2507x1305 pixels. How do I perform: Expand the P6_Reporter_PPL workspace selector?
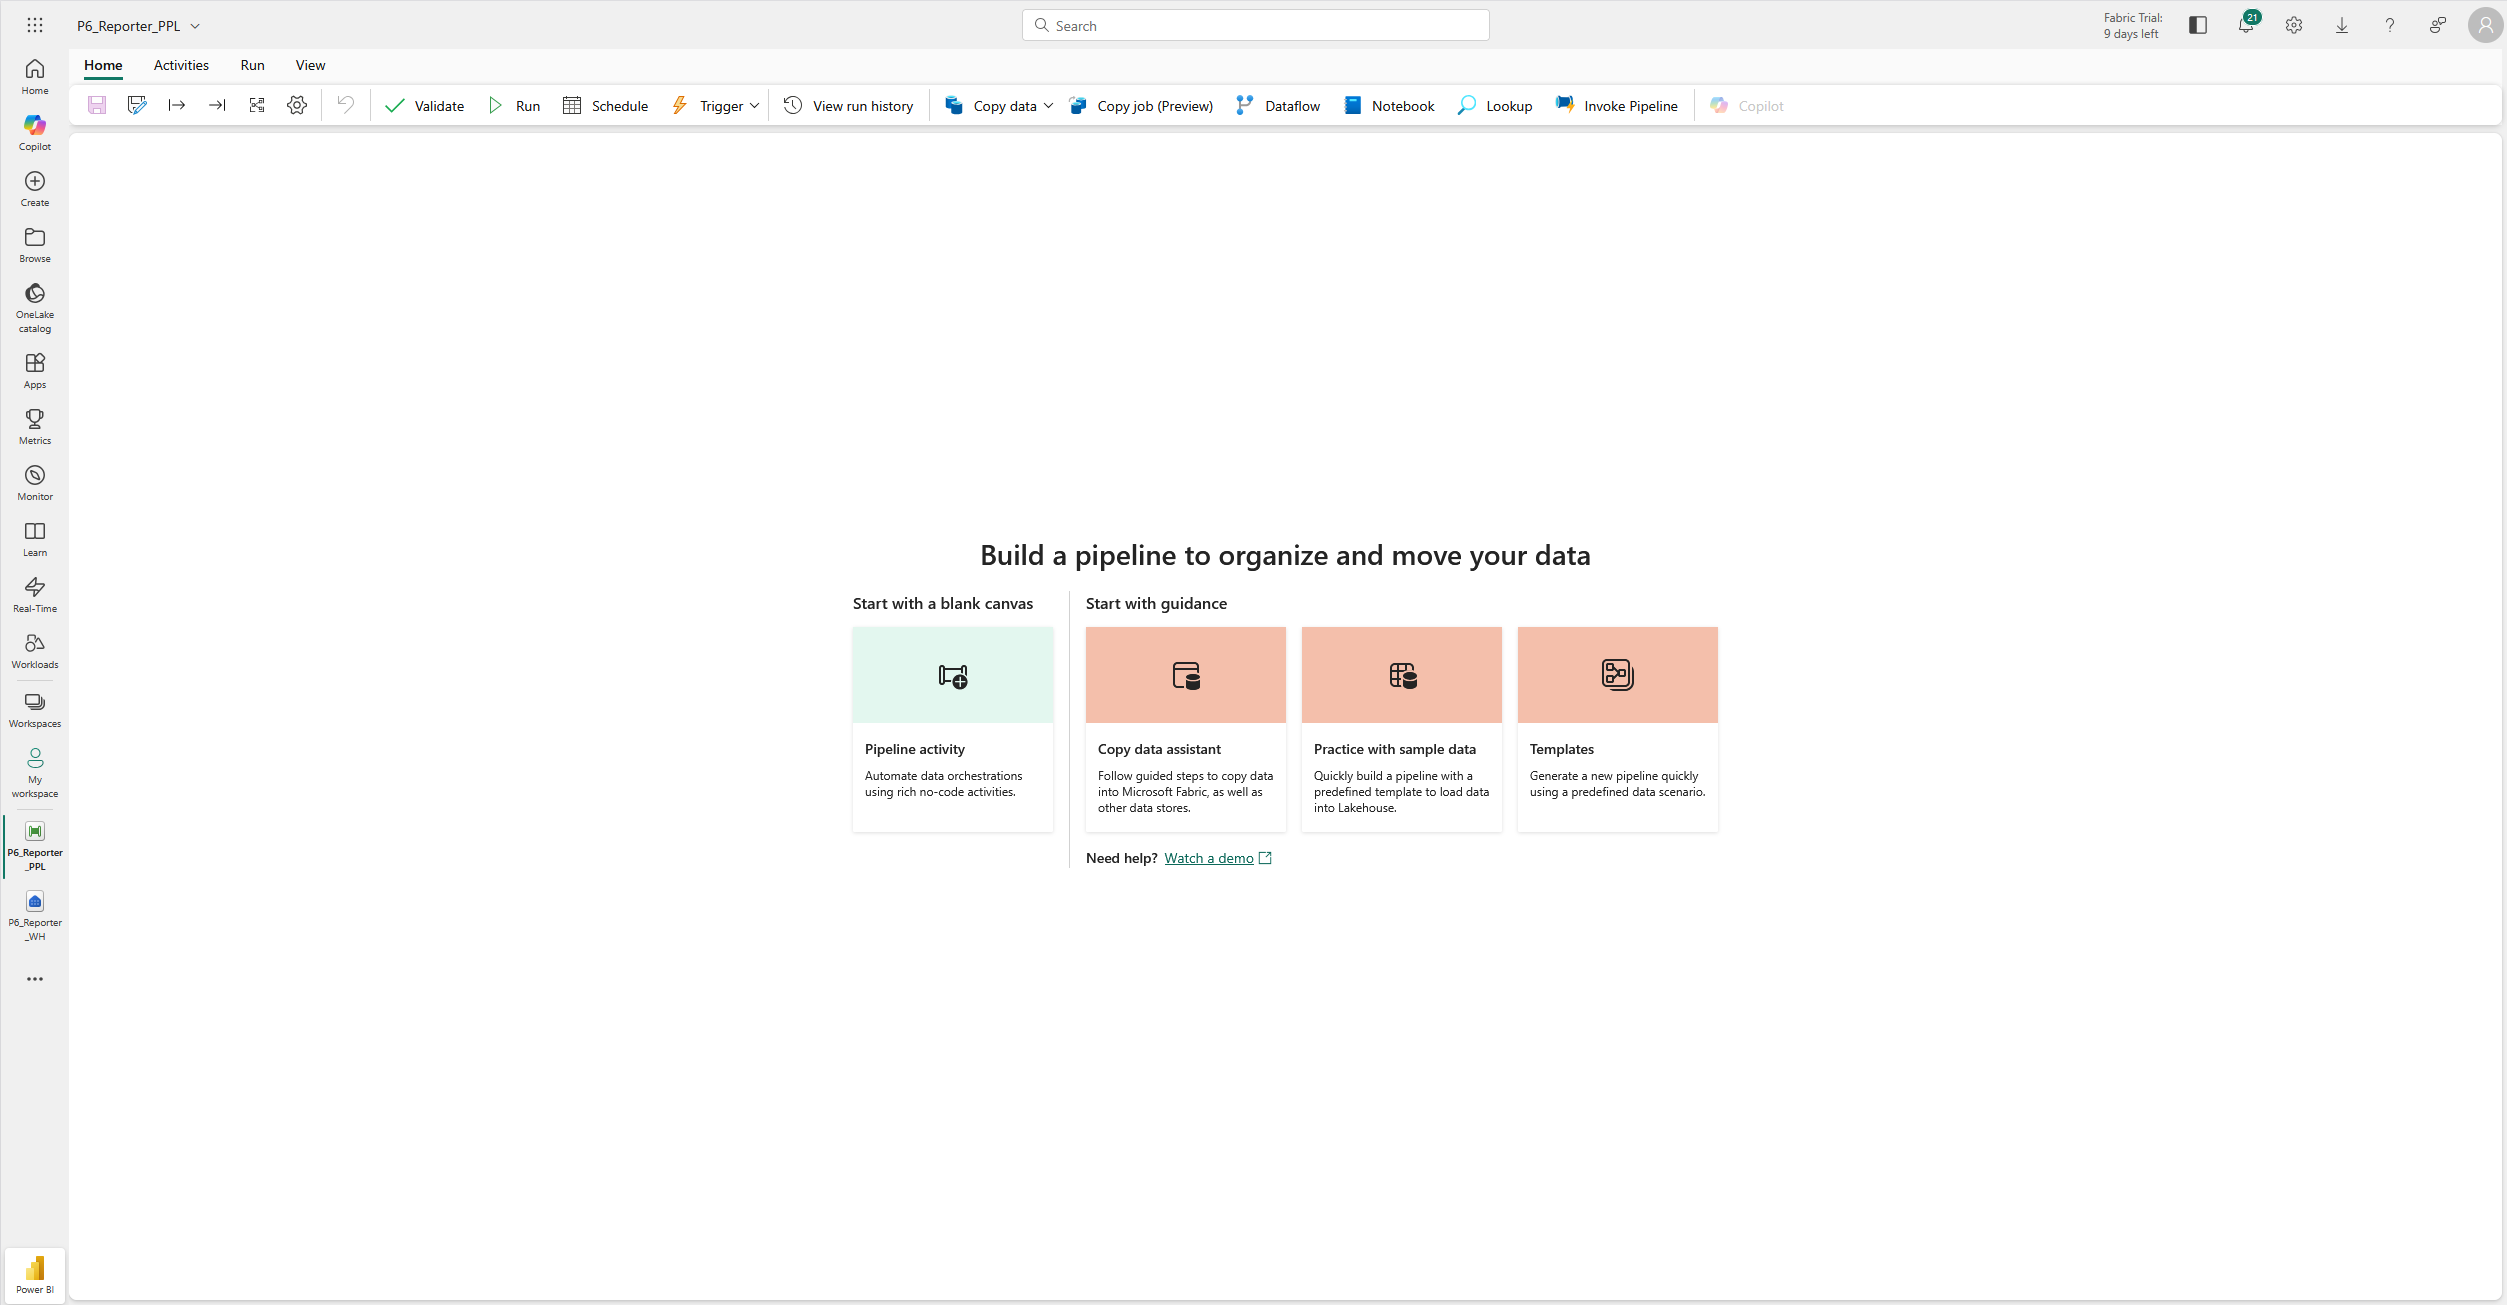click(x=195, y=25)
